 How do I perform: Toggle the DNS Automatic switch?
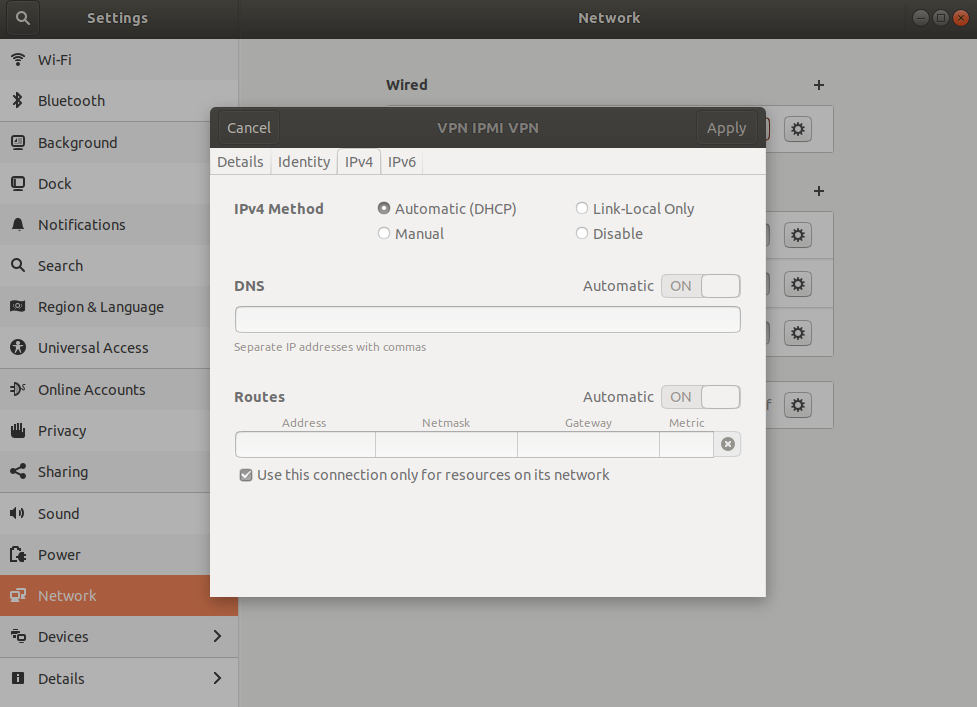pos(700,286)
